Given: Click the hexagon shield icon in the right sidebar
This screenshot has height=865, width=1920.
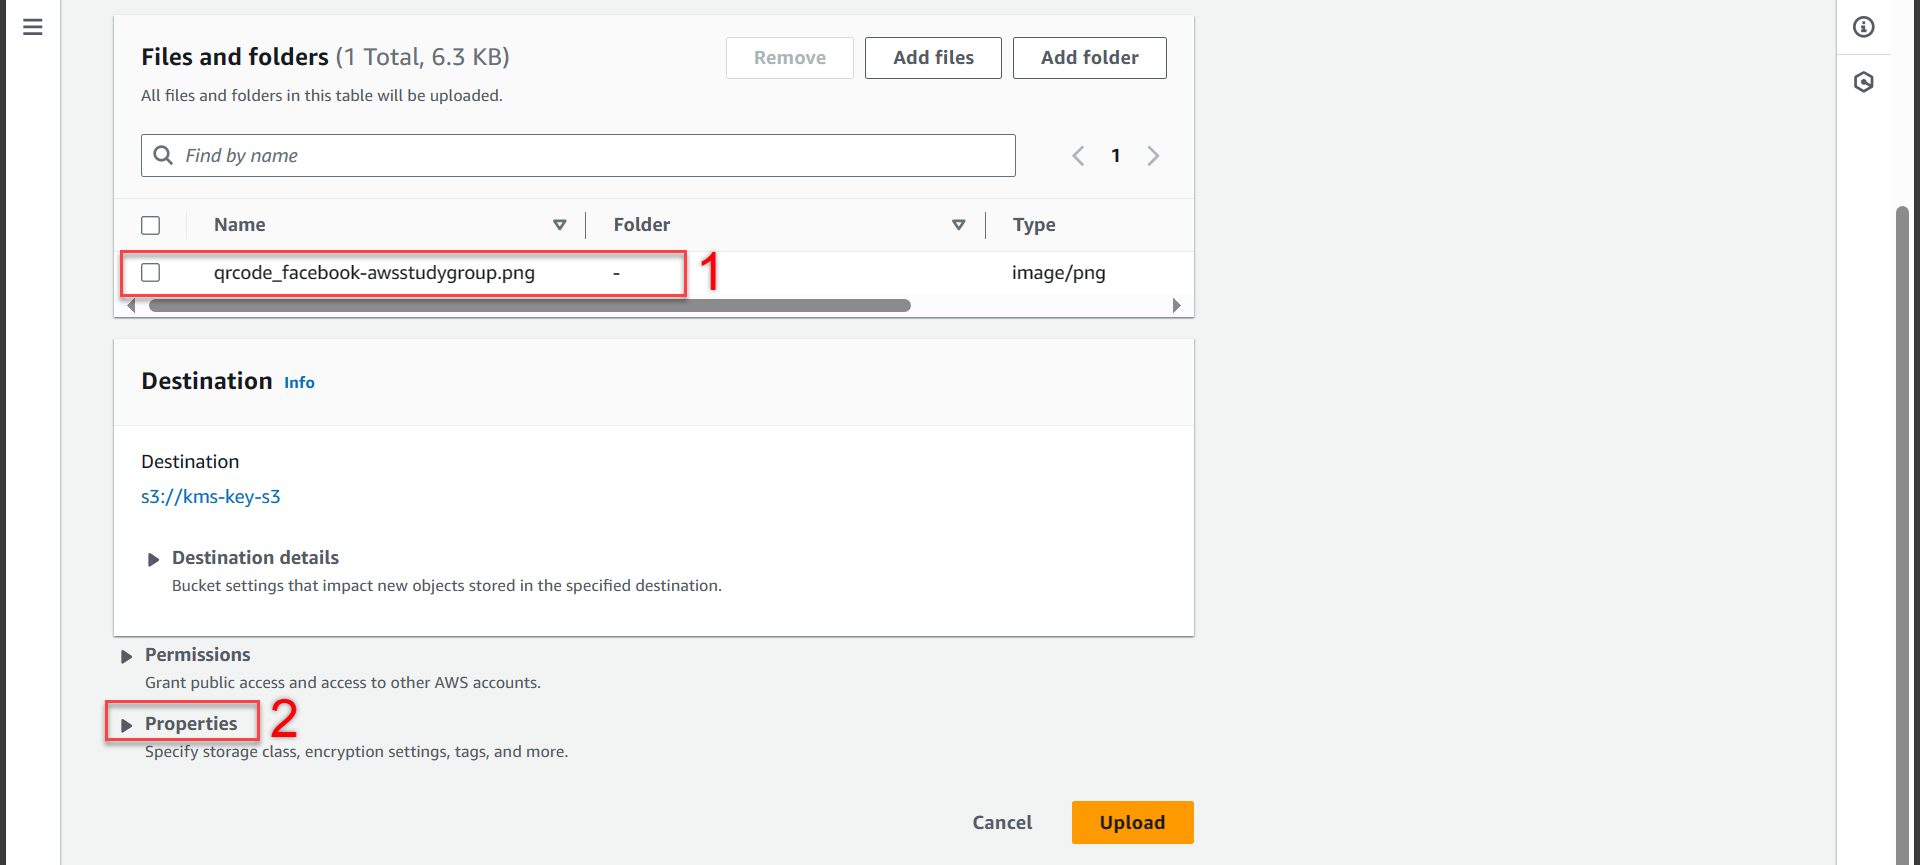Looking at the screenshot, I should pos(1863,82).
